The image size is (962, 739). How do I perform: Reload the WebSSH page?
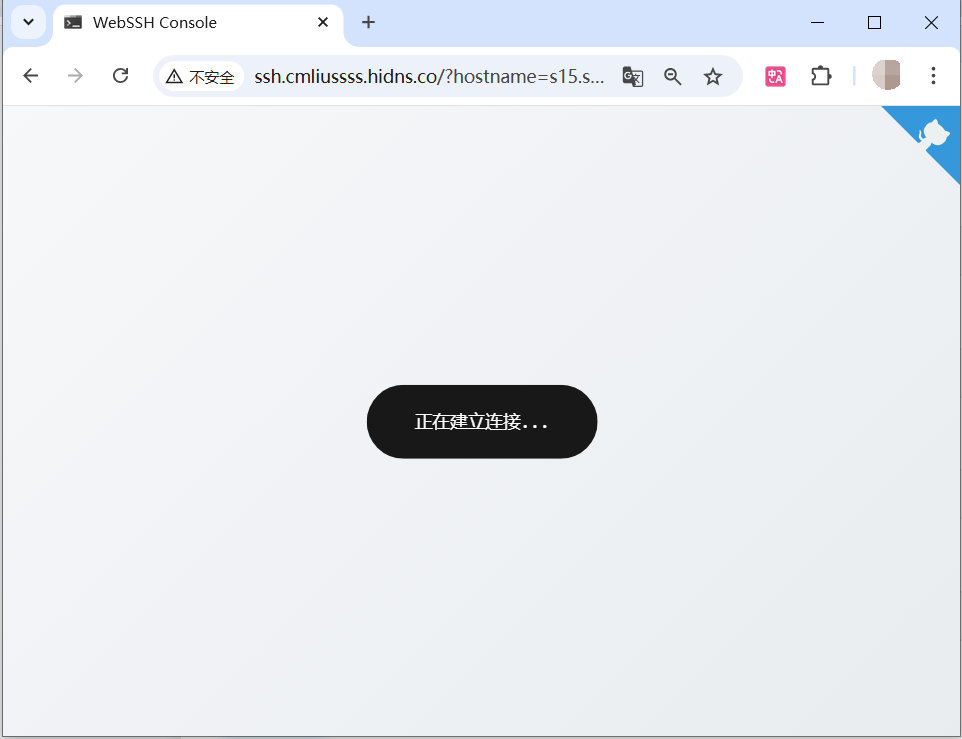tap(120, 76)
